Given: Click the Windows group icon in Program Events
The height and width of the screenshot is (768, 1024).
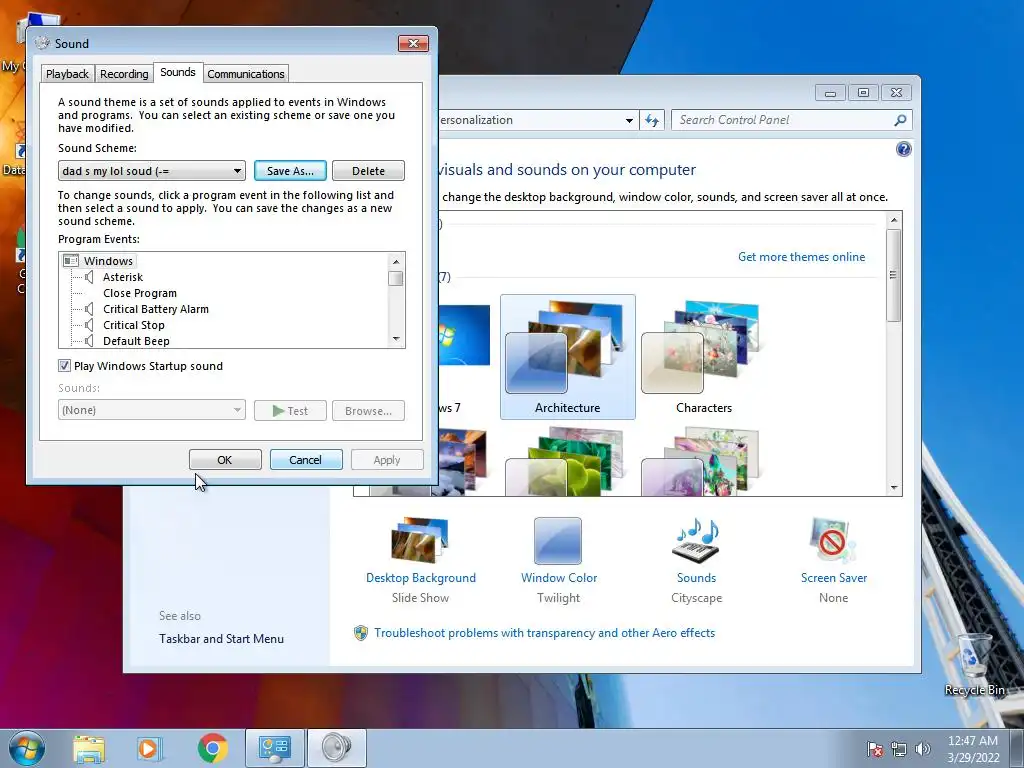Looking at the screenshot, I should [71, 261].
